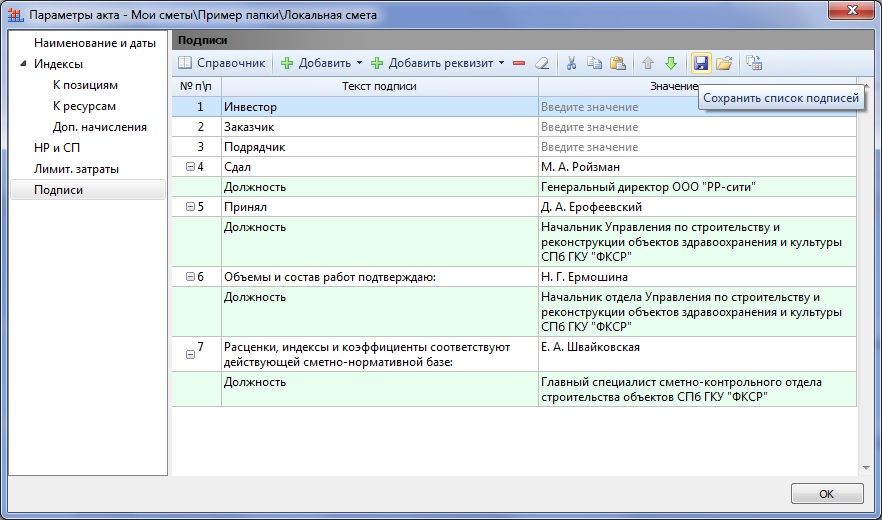Screen dimensions: 882x520
Task: Click the red minus delete icon
Action: (518, 63)
